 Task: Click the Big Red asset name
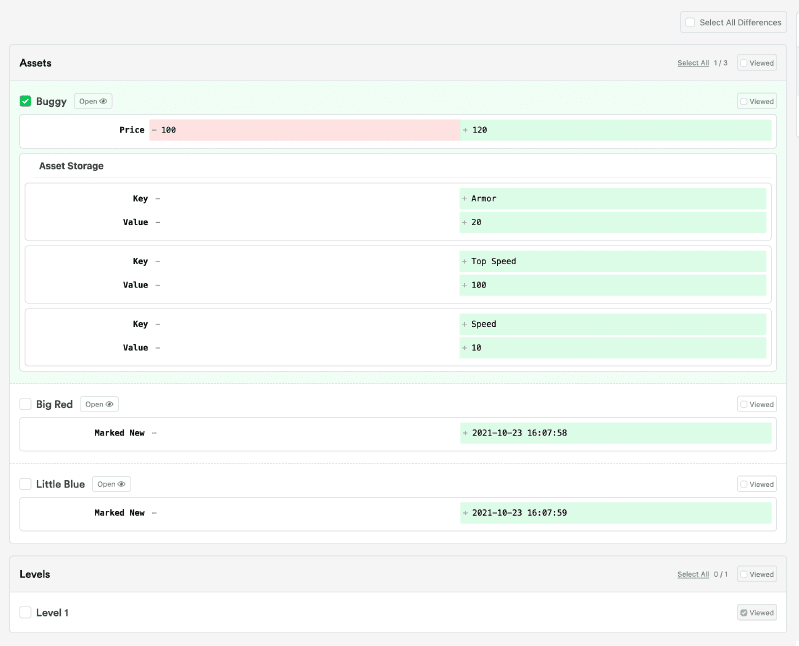pyautogui.click(x=55, y=404)
